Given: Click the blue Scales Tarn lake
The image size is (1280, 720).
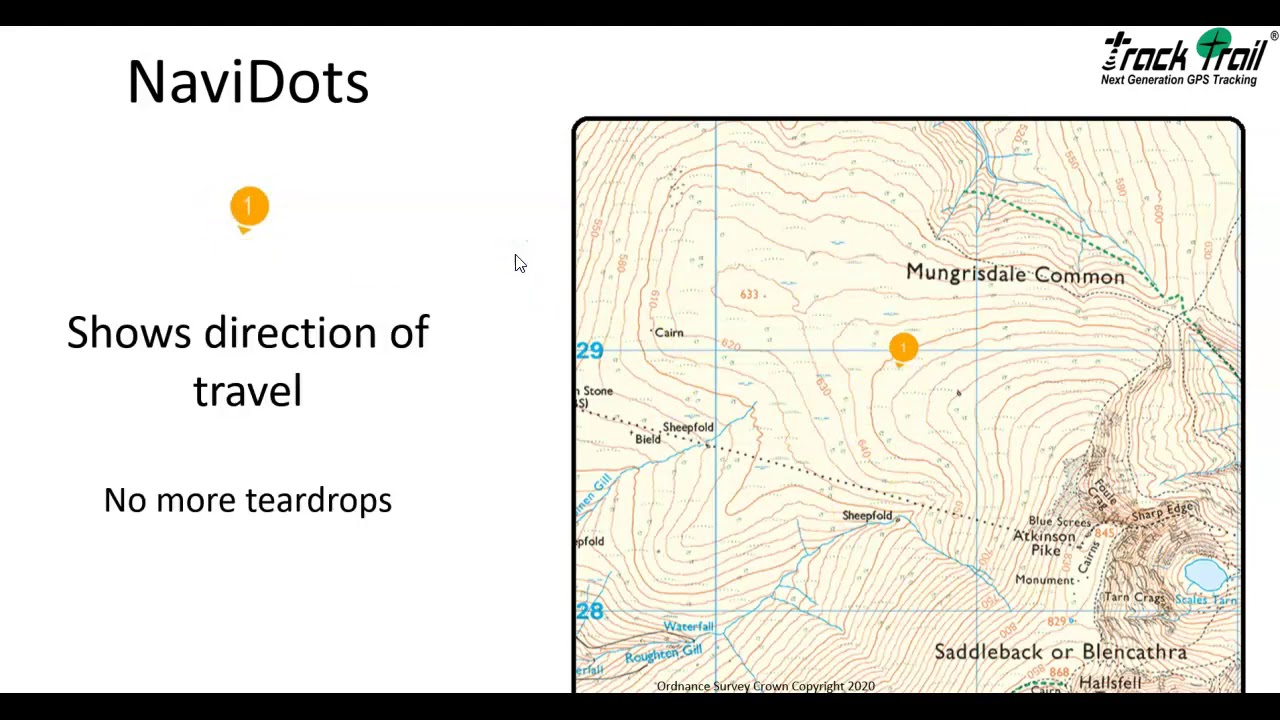Looking at the screenshot, I should [1205, 575].
